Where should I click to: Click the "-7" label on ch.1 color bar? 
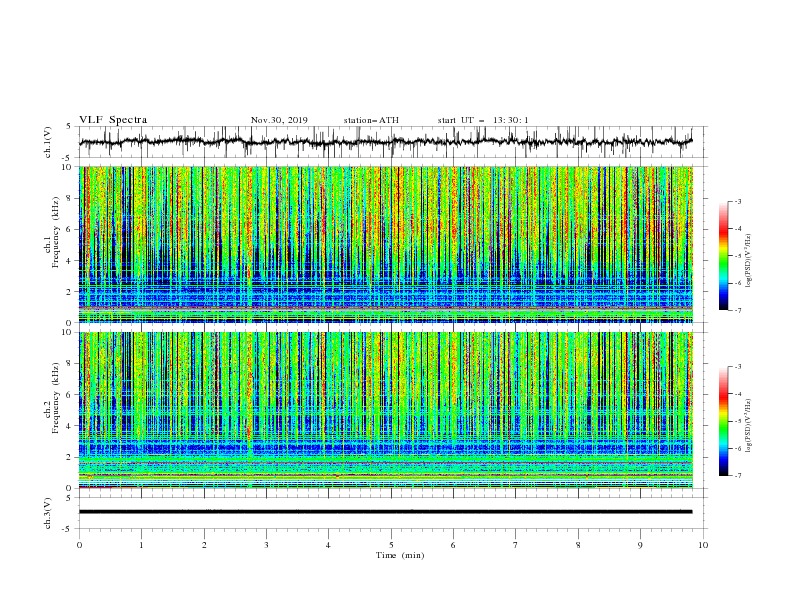737,310
